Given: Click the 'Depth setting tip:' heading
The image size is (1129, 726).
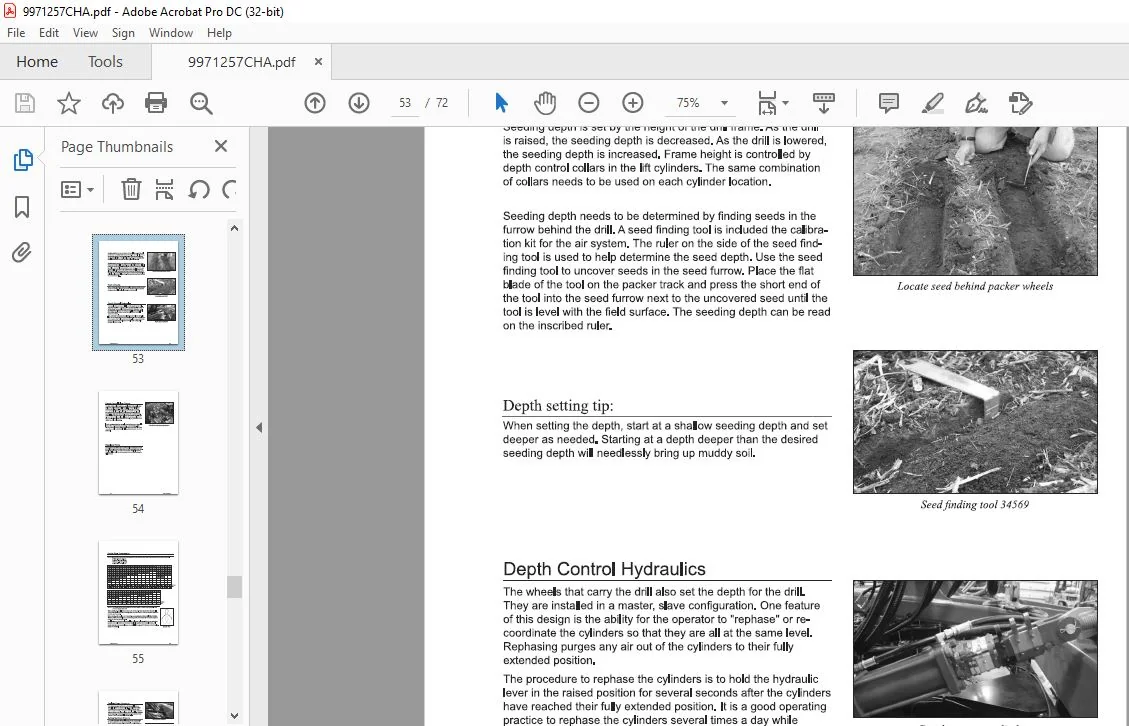Looking at the screenshot, I should pos(558,405).
